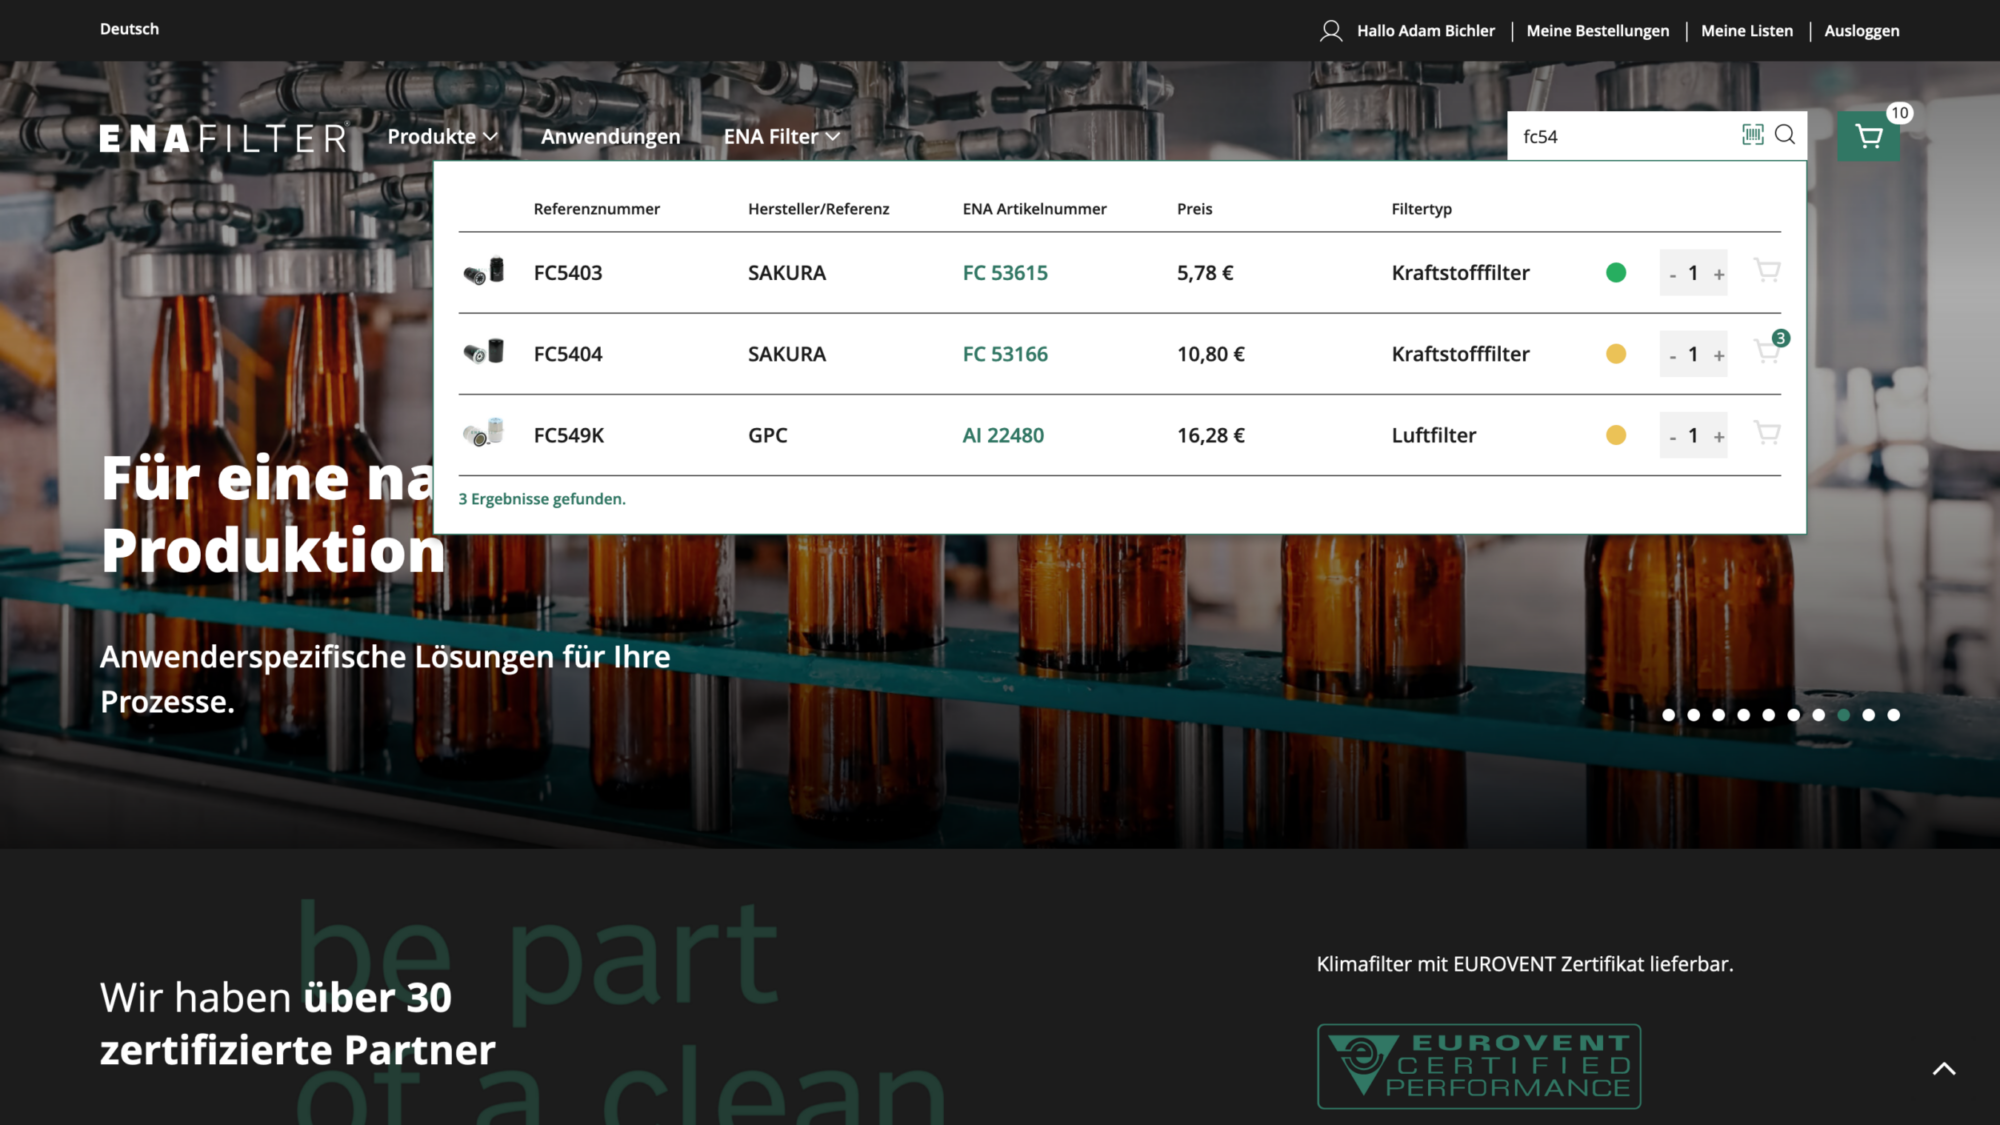Click the ENAFILTER logo to go home

(x=222, y=137)
